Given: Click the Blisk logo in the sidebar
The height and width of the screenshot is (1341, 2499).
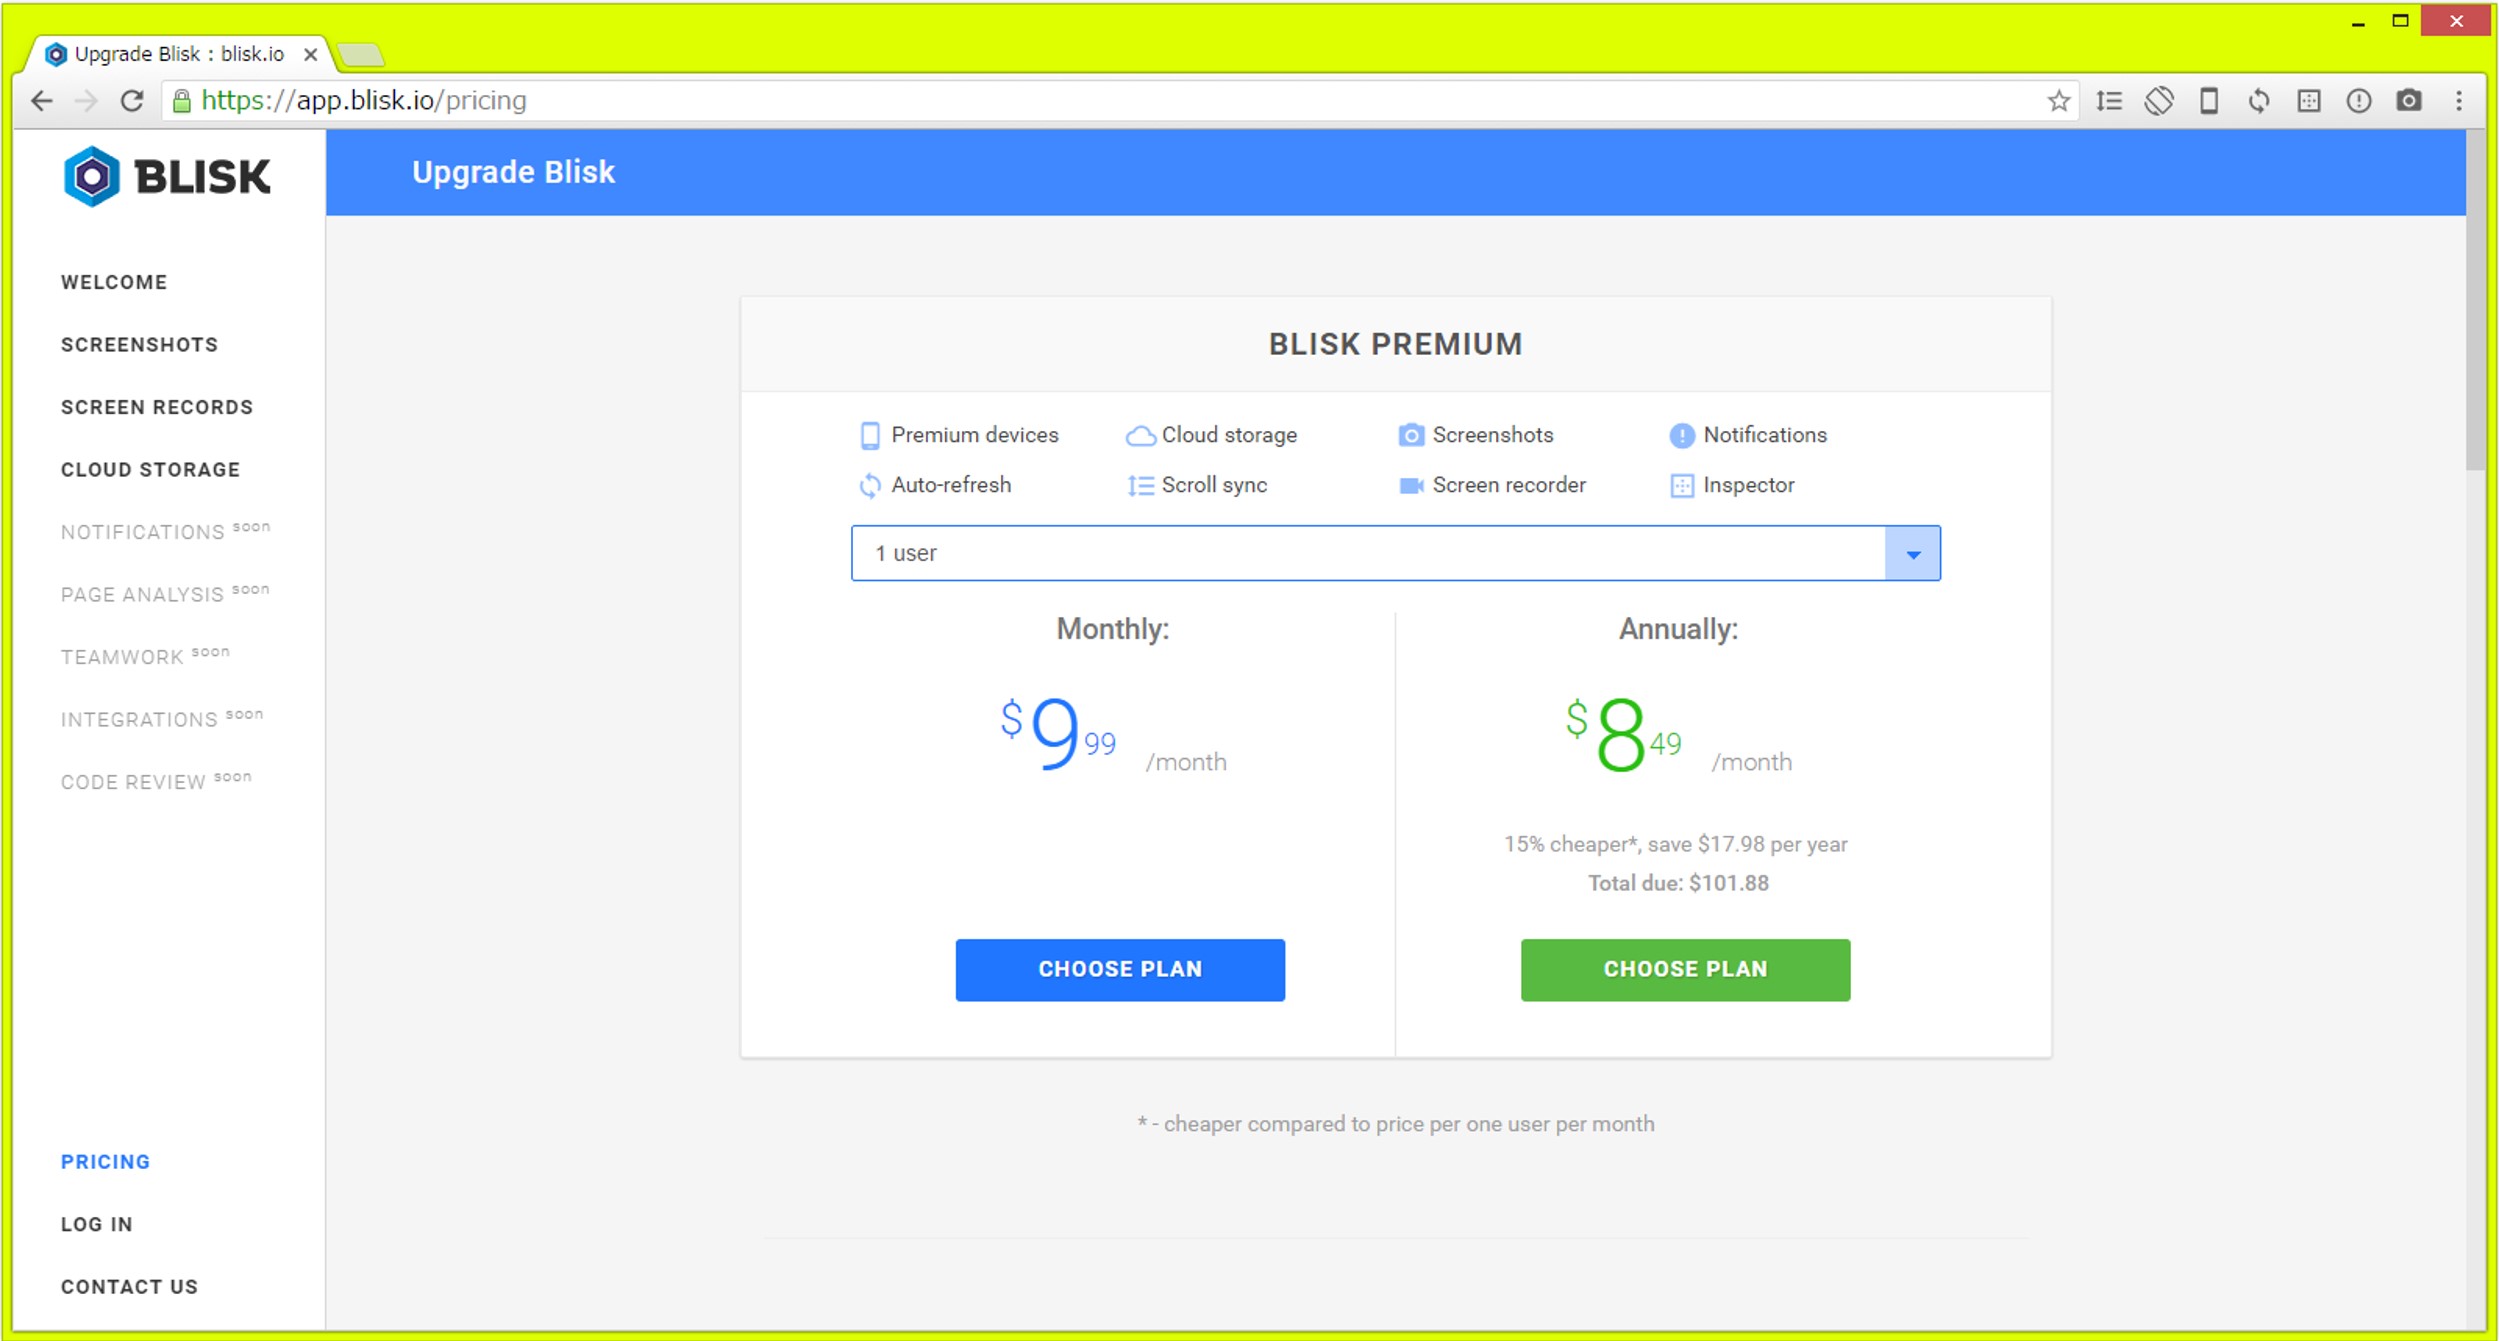Looking at the screenshot, I should pyautogui.click(x=167, y=177).
